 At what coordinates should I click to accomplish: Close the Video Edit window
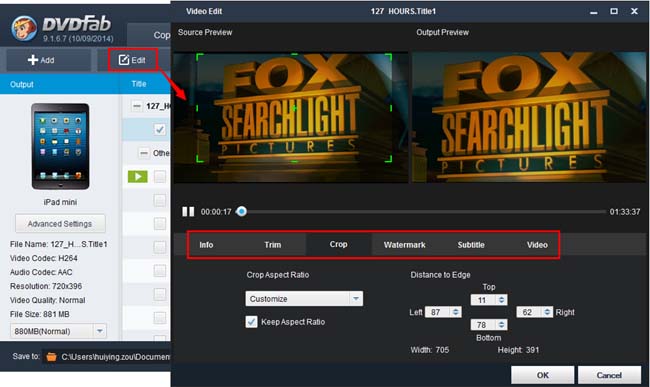[x=634, y=12]
